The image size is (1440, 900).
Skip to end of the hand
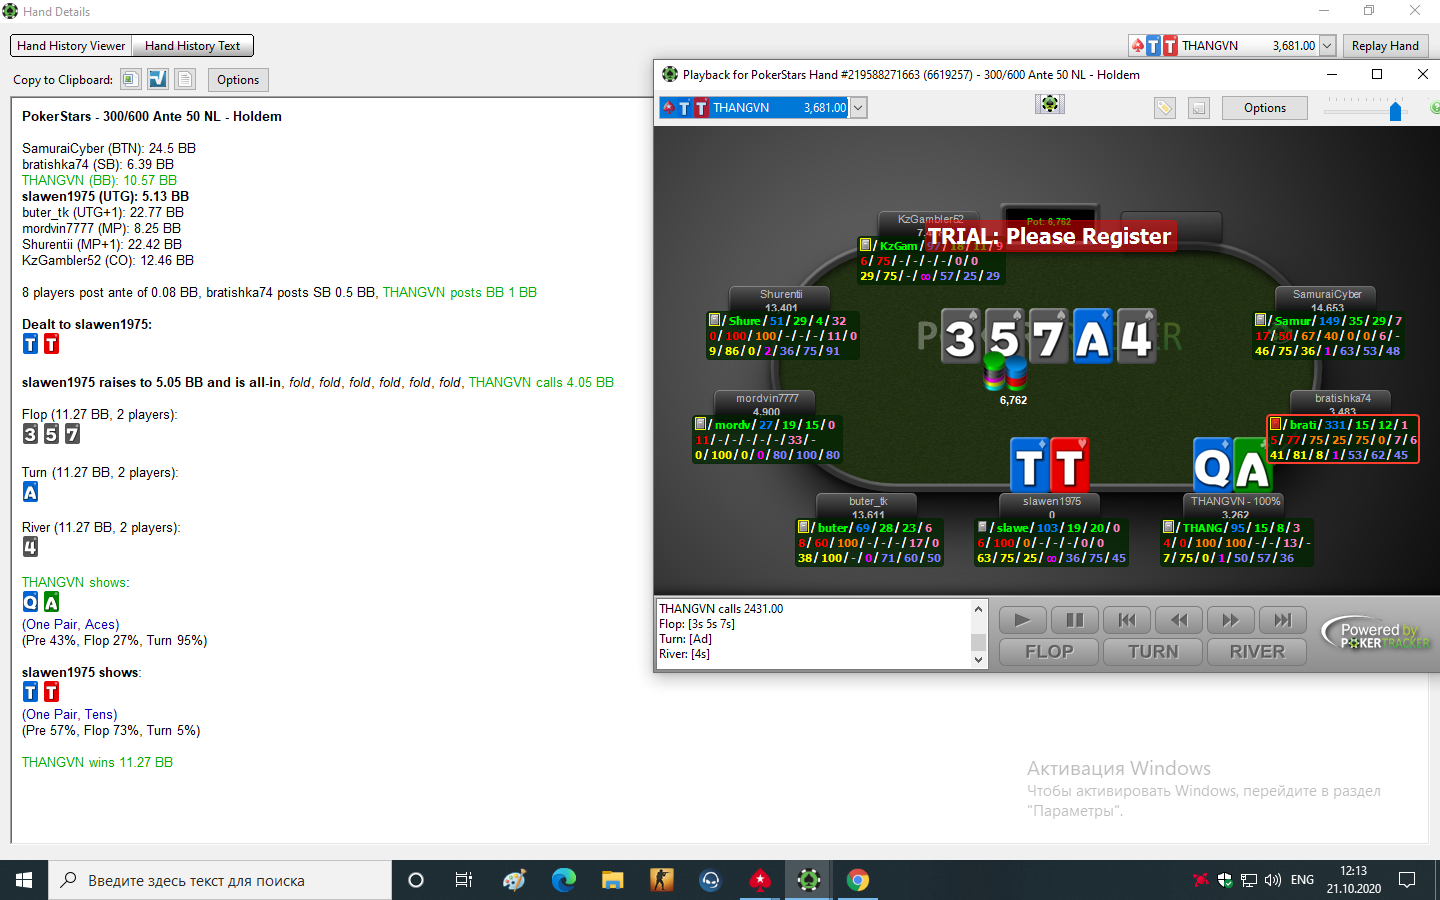click(1283, 620)
